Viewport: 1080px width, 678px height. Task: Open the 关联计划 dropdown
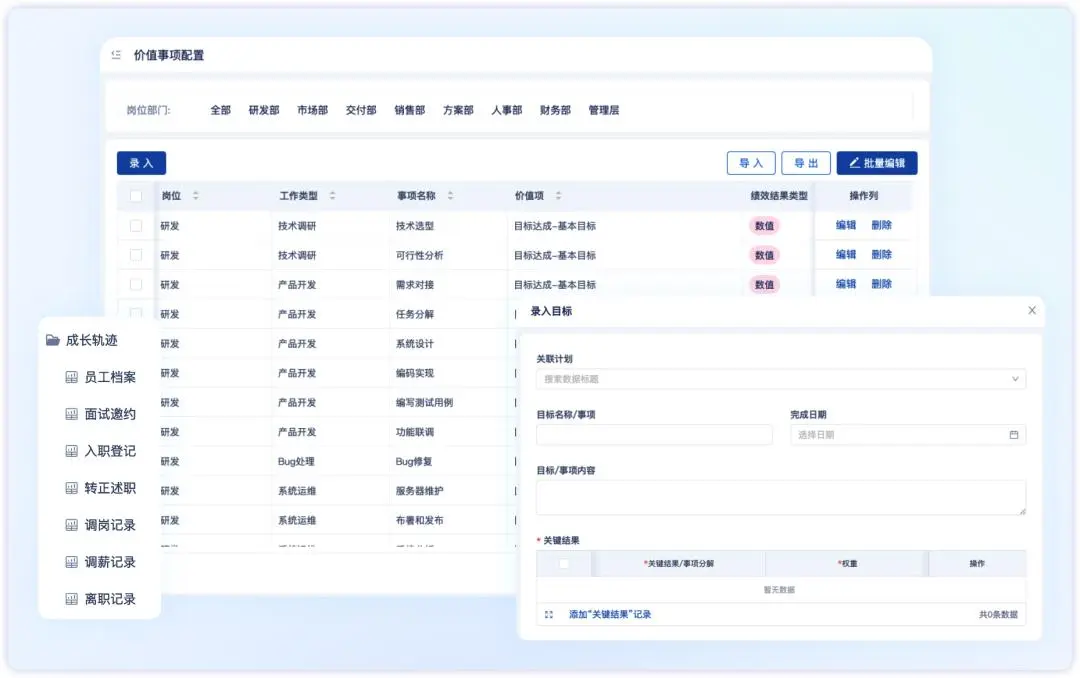[x=780, y=379]
